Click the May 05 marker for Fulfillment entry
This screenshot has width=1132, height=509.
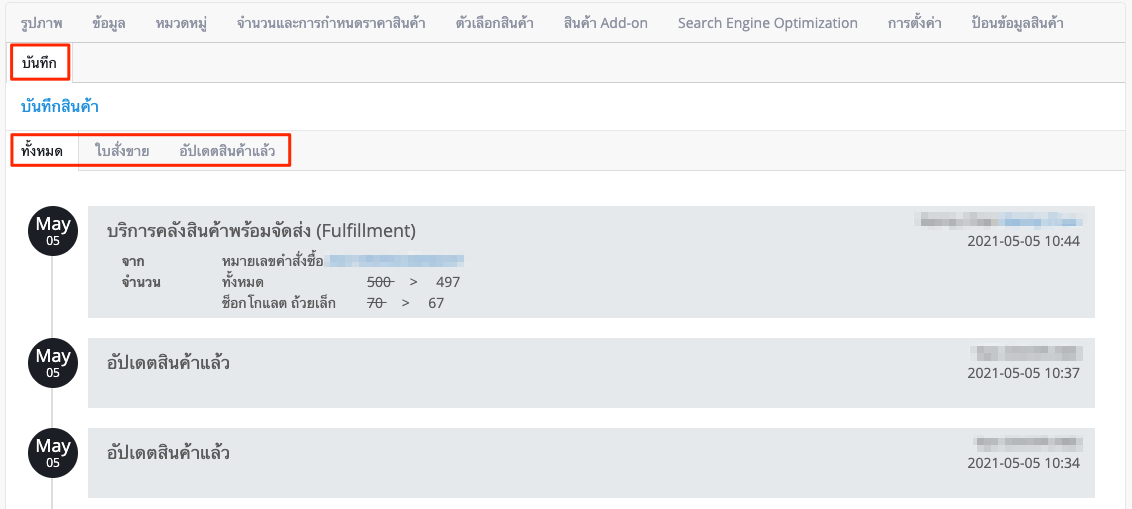(53, 230)
